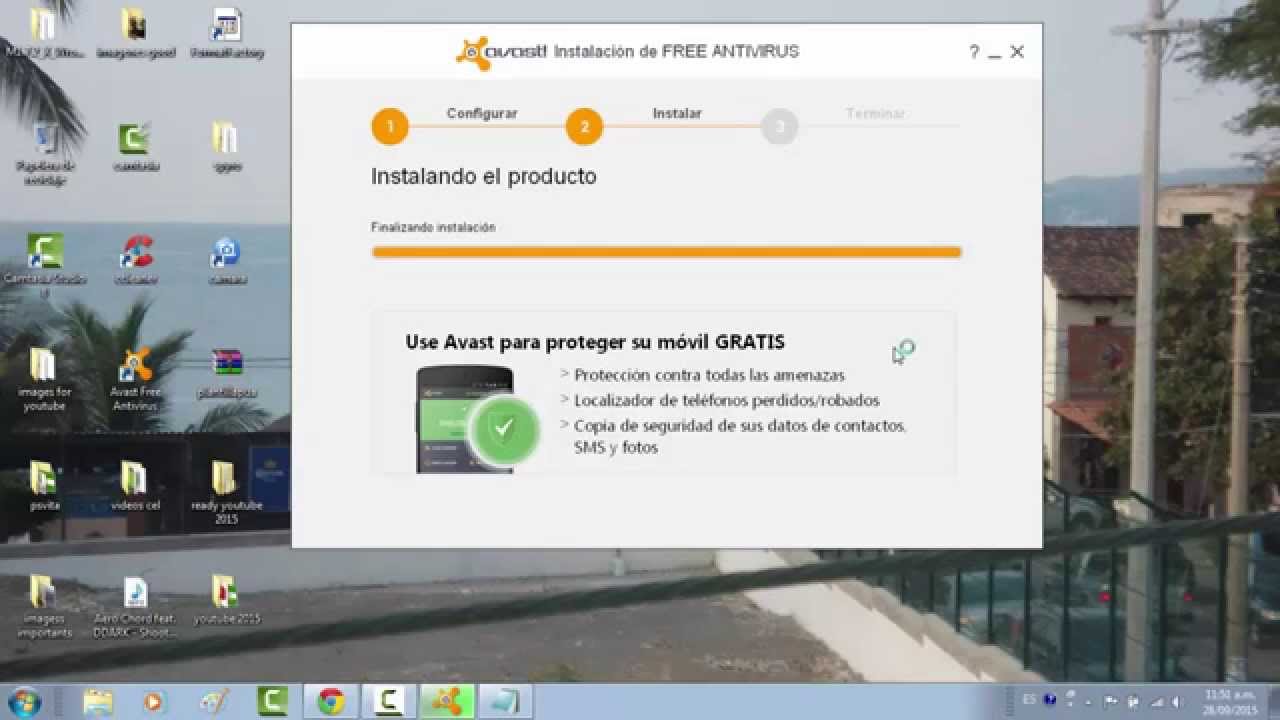Open Google Chrome from the taskbar
Image resolution: width=1280 pixels, height=720 pixels.
[331, 702]
